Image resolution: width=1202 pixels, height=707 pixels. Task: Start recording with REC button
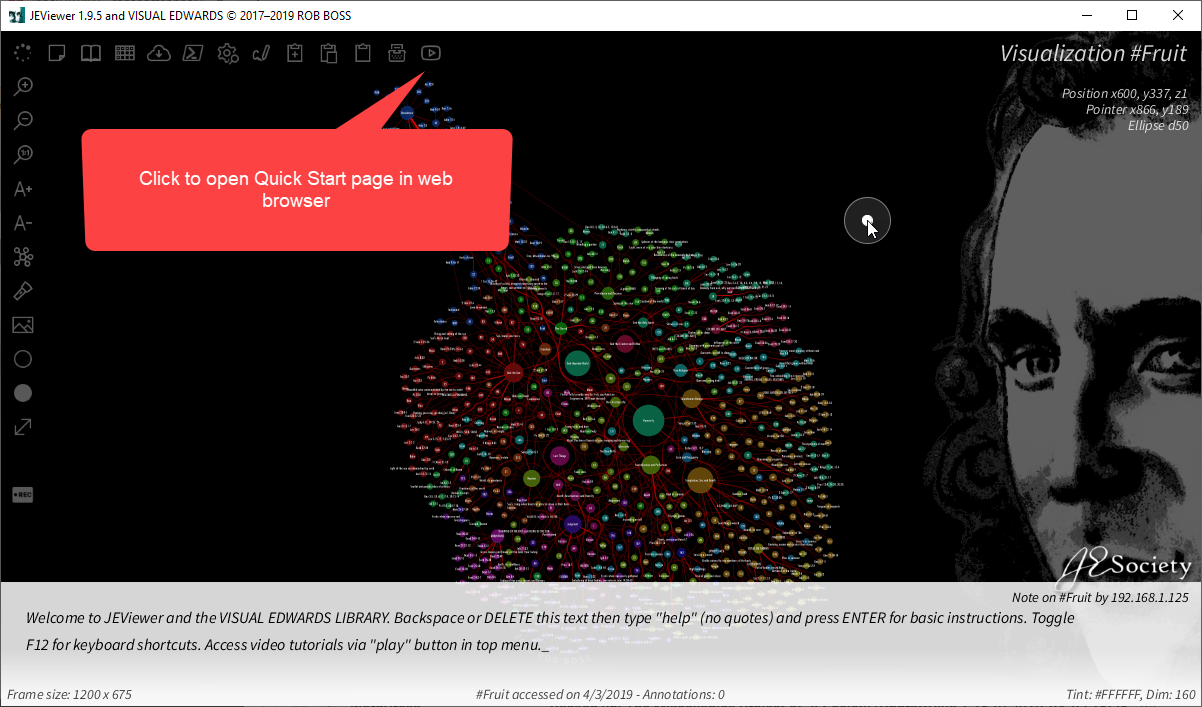point(23,495)
